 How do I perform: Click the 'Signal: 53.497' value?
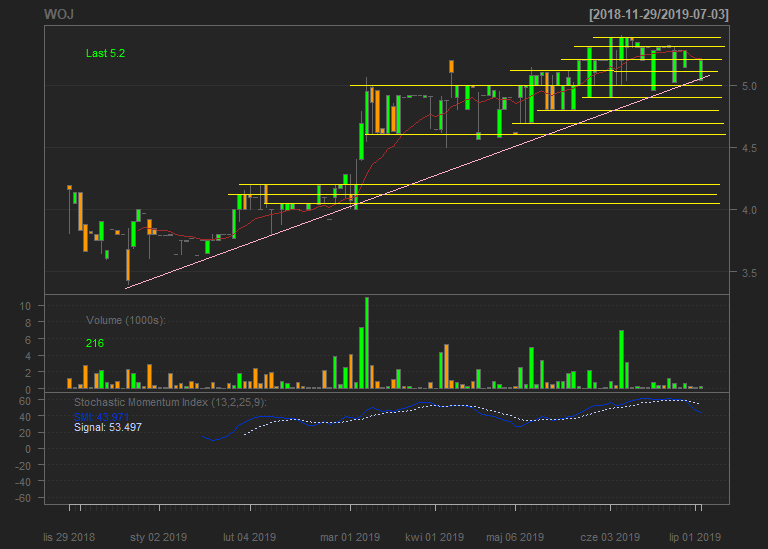coord(108,427)
